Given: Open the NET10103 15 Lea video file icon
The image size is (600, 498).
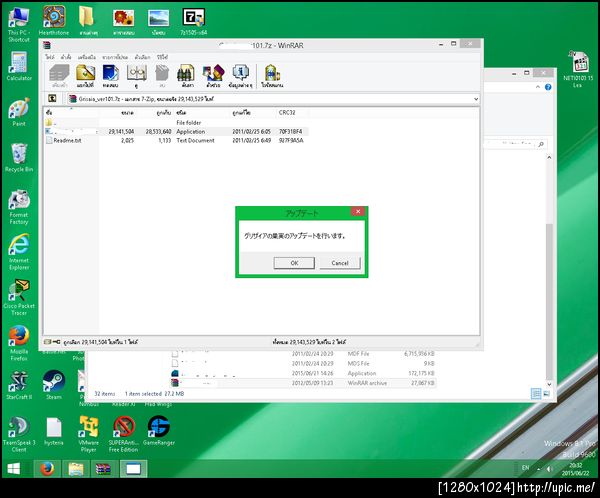Looking at the screenshot, I should pyautogui.click(x=578, y=69).
